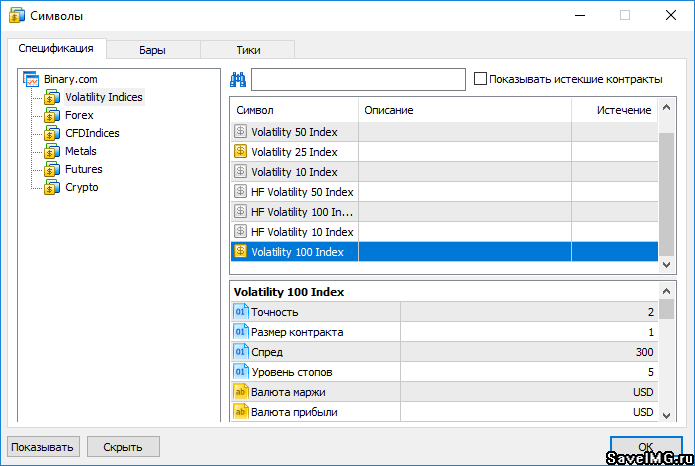Open the Metals tree group
695x466 pixels.
pos(80,152)
